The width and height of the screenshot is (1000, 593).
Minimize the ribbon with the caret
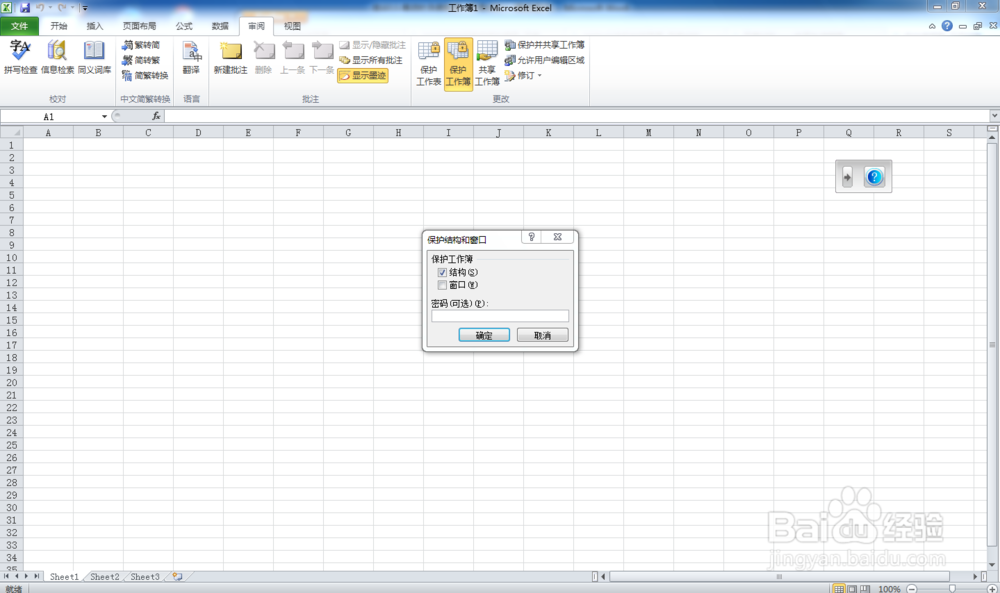click(932, 26)
